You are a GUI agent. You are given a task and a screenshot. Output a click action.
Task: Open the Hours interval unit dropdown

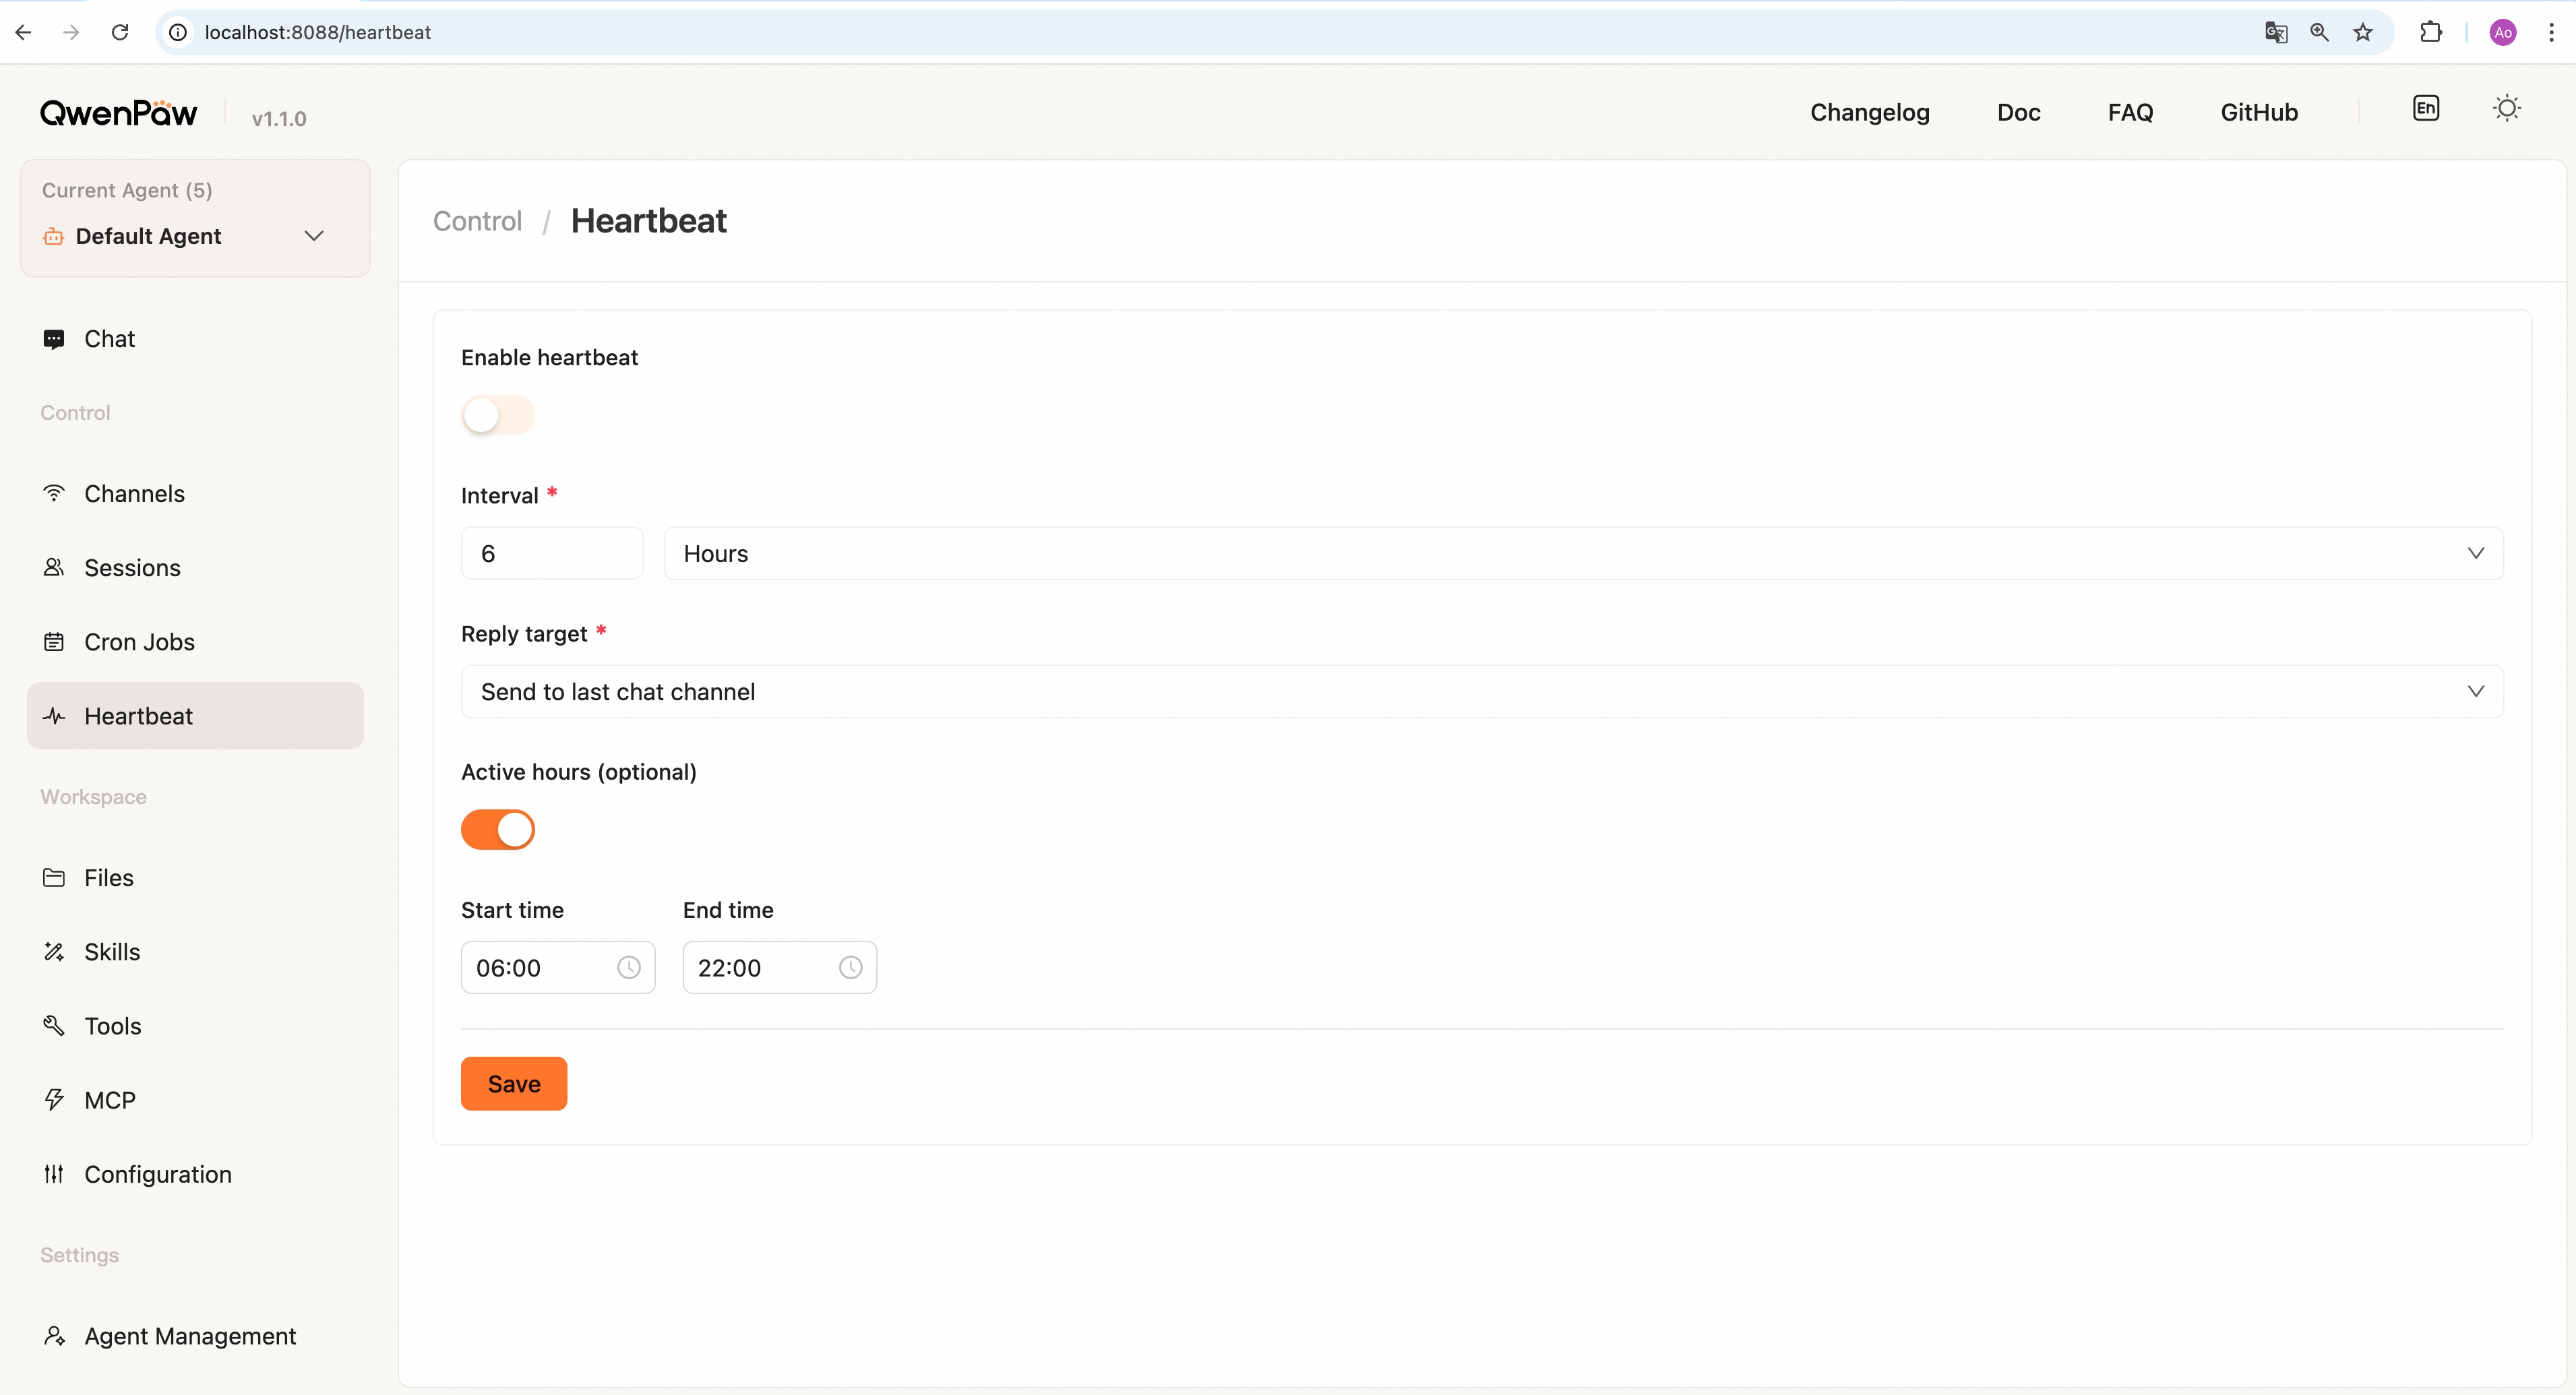pyautogui.click(x=1582, y=553)
